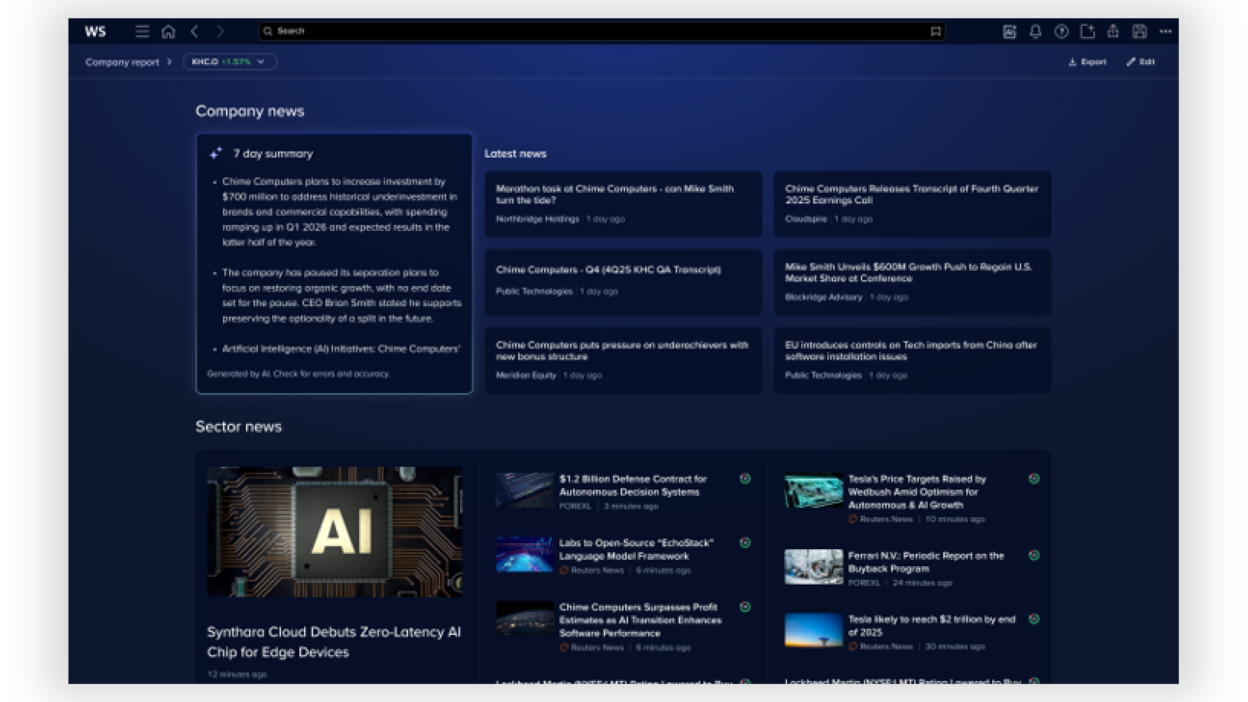The height and width of the screenshot is (702, 1248).
Task: Open Chime Computers Surpasses Profit Estimates headline
Action: point(640,620)
